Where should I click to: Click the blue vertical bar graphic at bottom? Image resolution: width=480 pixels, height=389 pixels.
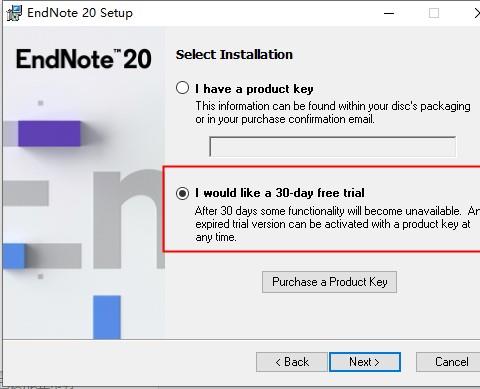pyautogui.click(x=107, y=317)
